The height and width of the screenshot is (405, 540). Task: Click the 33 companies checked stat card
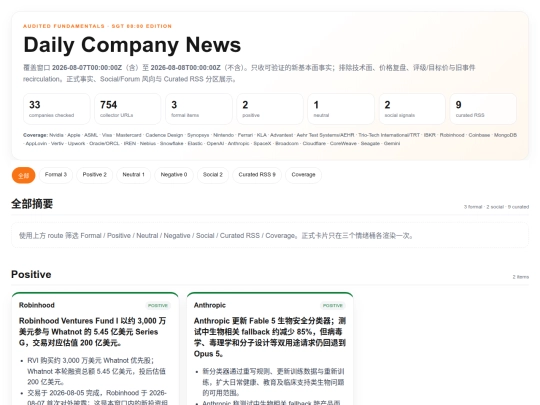pos(57,109)
